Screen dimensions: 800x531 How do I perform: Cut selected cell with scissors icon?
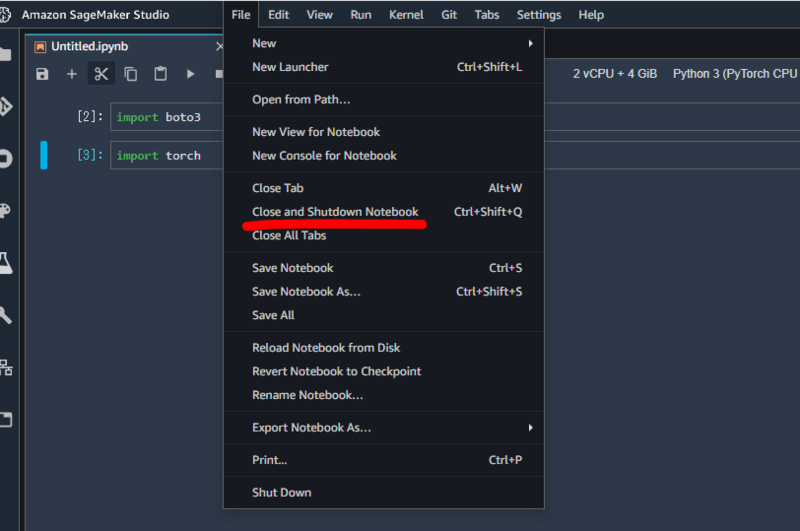point(101,74)
